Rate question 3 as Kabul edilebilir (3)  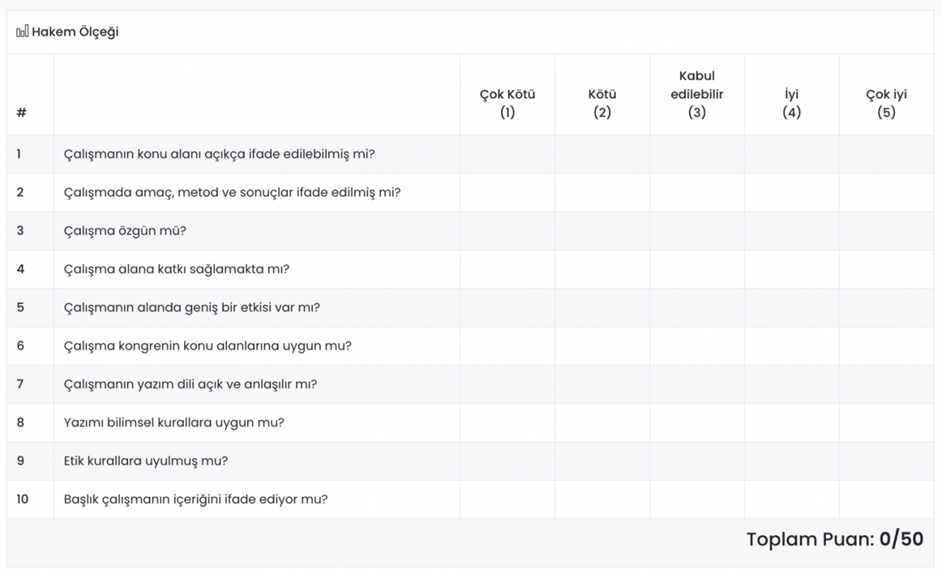(697, 231)
